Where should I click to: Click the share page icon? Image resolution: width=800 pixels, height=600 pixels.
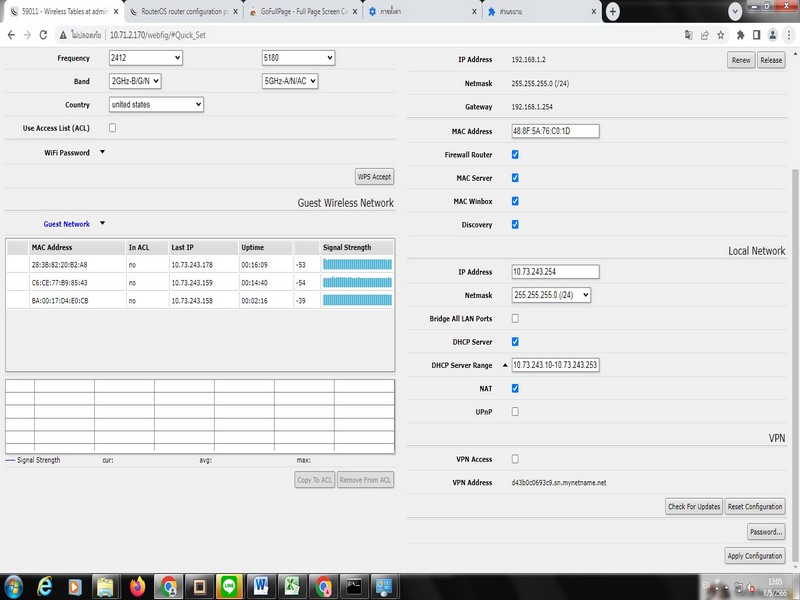(705, 35)
